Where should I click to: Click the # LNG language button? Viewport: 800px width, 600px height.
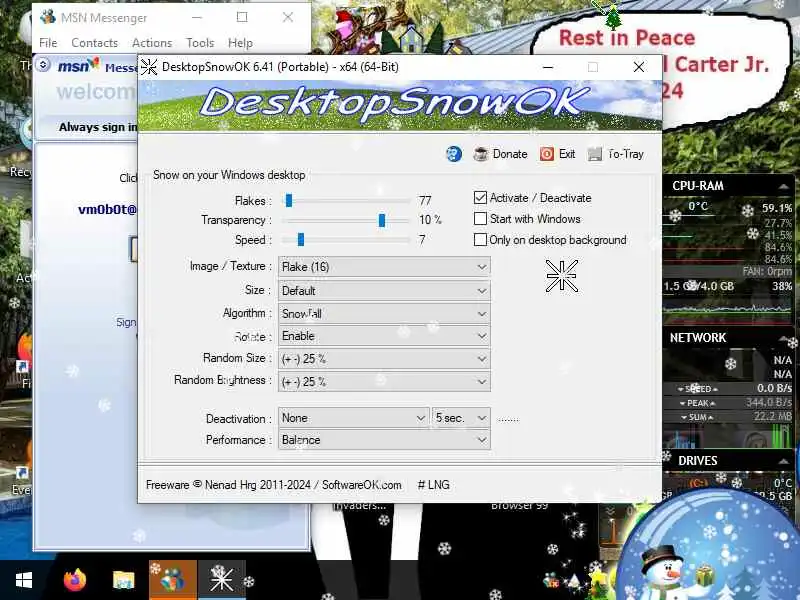(x=433, y=485)
